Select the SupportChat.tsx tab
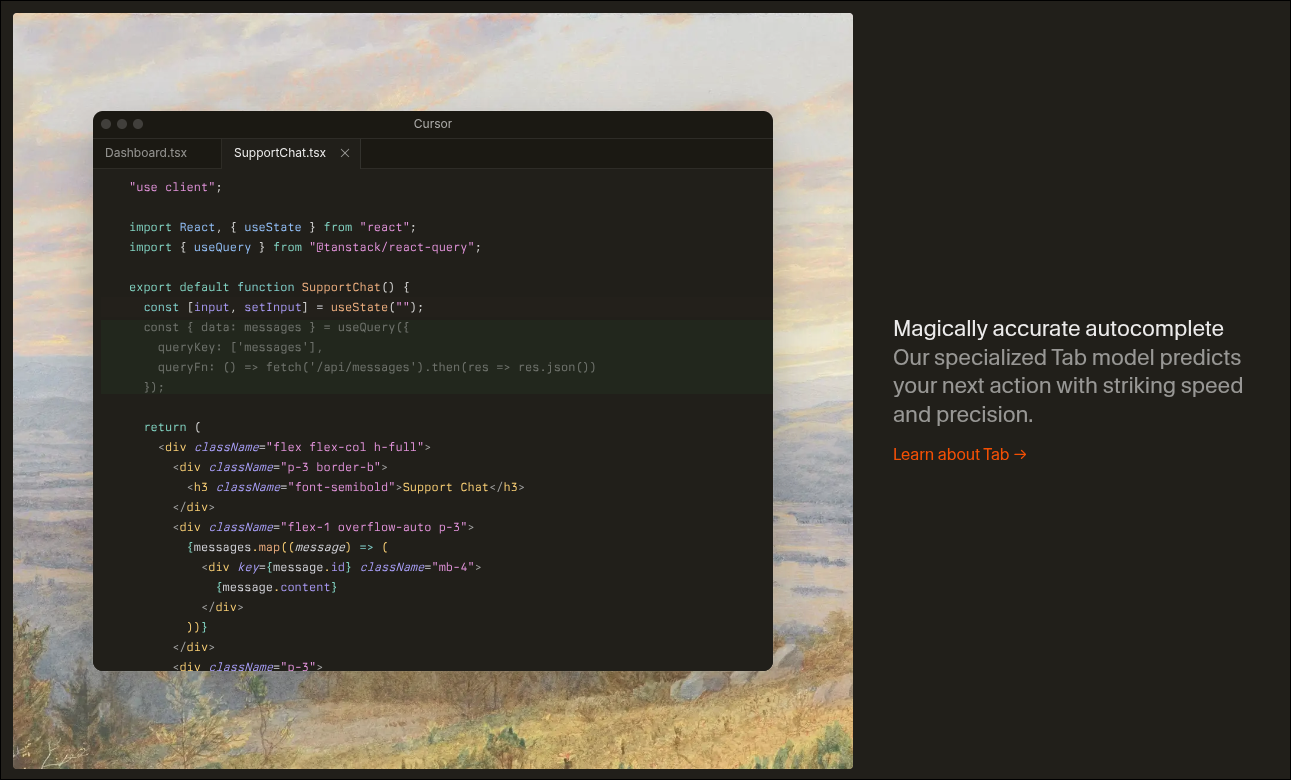Image resolution: width=1291 pixels, height=780 pixels. click(279, 153)
